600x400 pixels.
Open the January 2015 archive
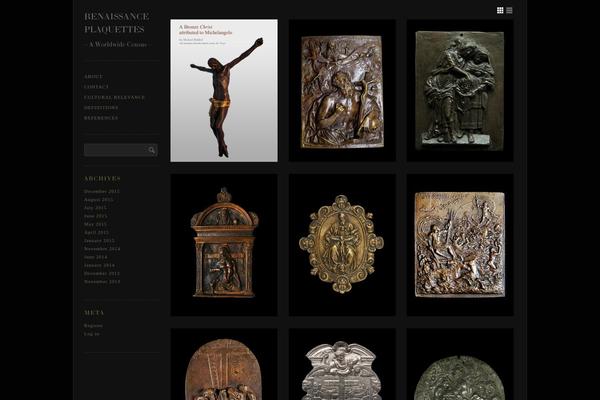point(99,240)
